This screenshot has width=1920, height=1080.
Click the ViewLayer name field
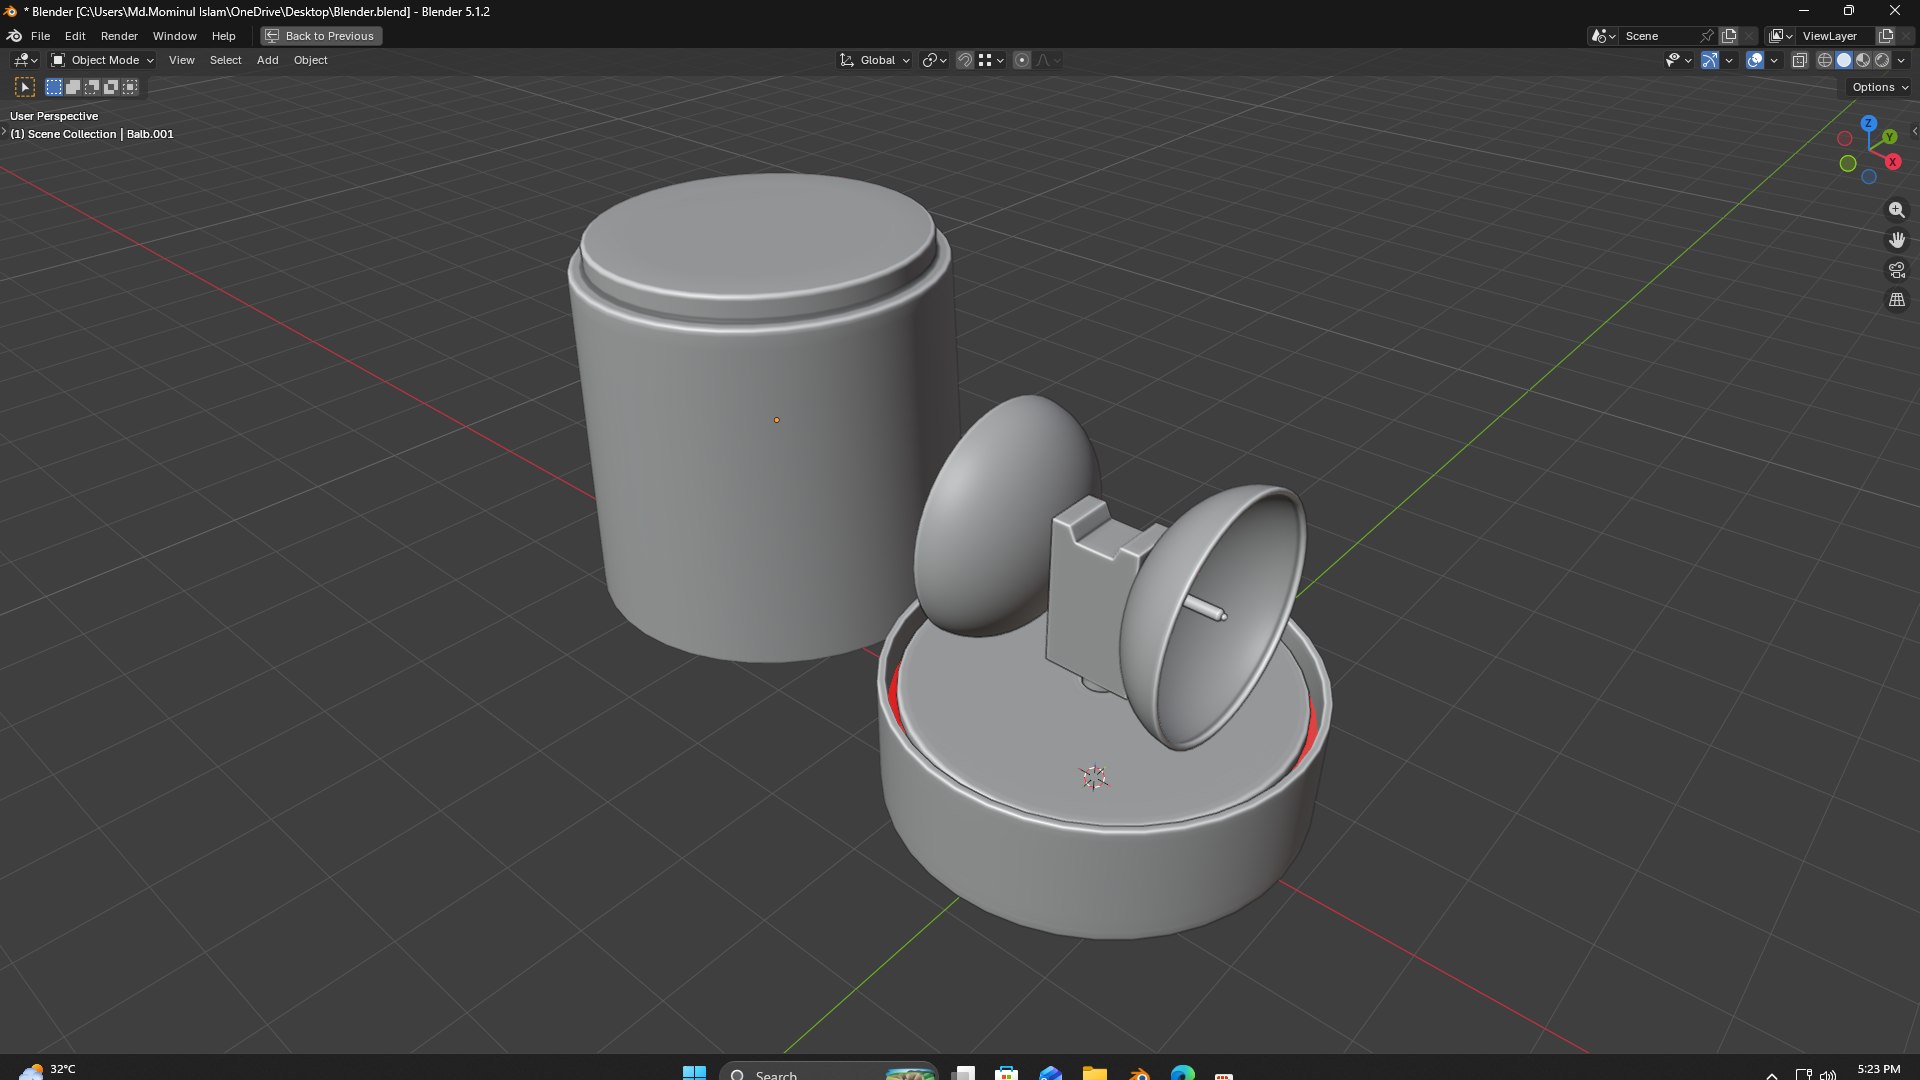[x=1836, y=36]
